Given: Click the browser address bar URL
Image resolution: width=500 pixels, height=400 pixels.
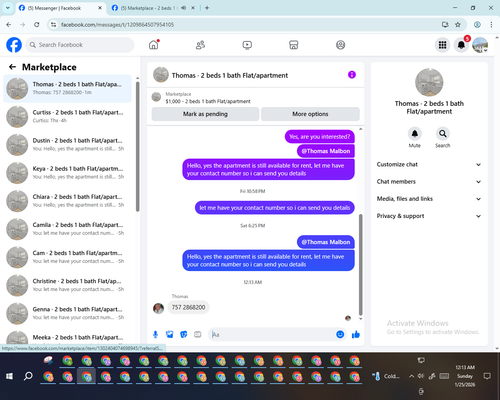Looking at the screenshot, I should click(117, 25).
